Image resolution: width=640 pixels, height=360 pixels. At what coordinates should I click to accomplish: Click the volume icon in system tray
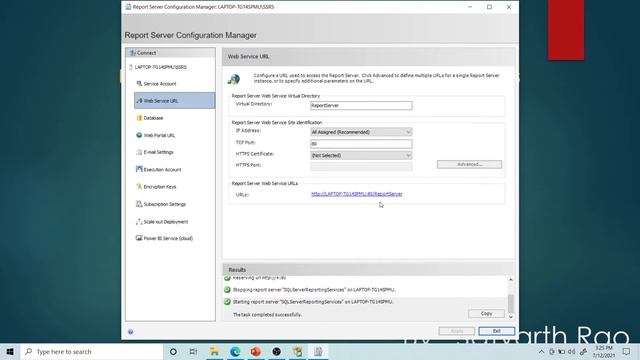tap(572, 351)
